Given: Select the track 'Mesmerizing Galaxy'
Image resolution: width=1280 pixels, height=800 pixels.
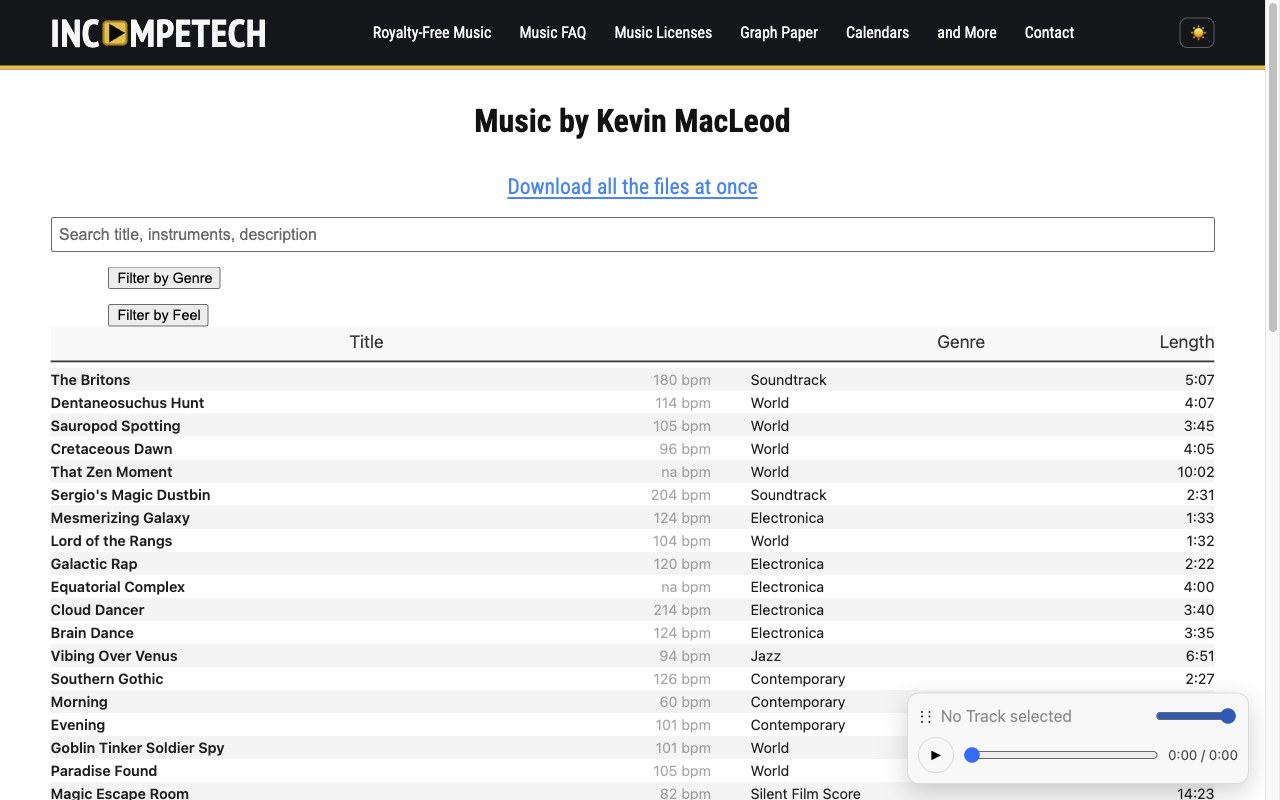Looking at the screenshot, I should pyautogui.click(x=120, y=518).
